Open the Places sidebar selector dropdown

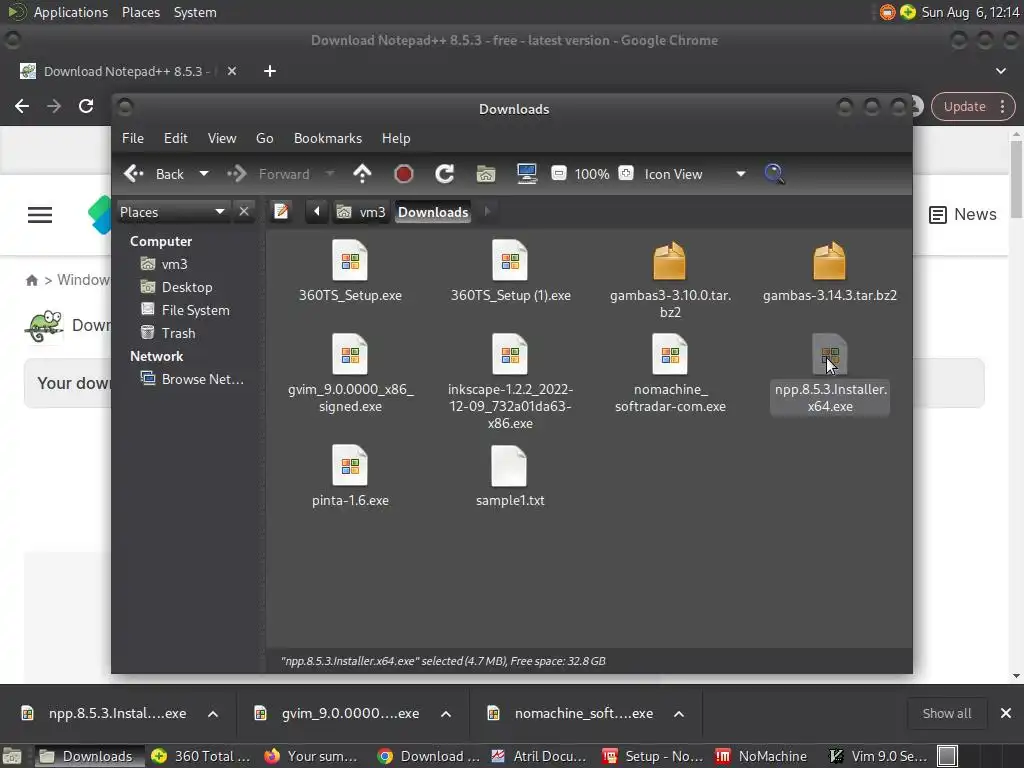pyautogui.click(x=172, y=212)
